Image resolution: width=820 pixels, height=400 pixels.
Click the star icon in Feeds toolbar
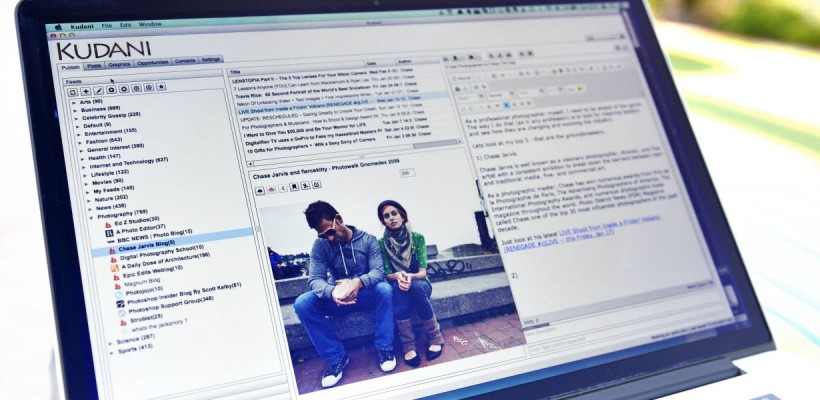tap(161, 87)
